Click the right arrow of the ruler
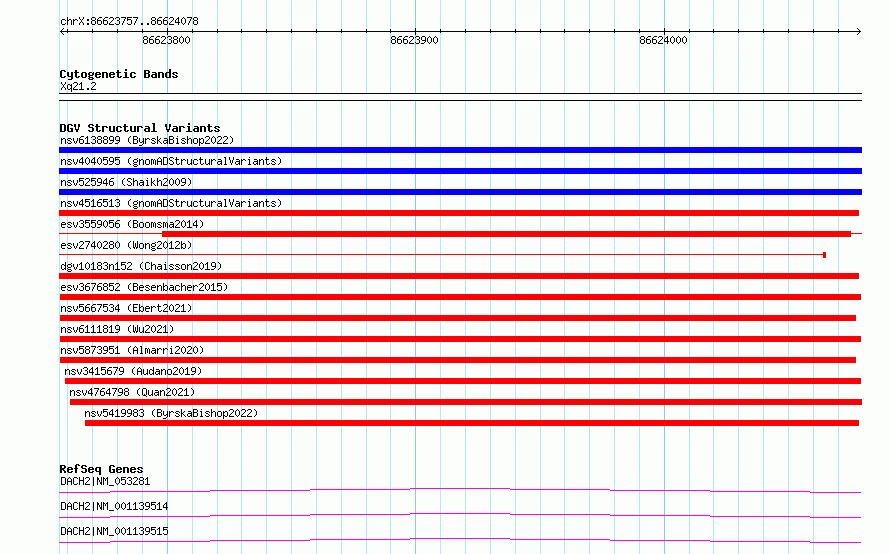 859,31
